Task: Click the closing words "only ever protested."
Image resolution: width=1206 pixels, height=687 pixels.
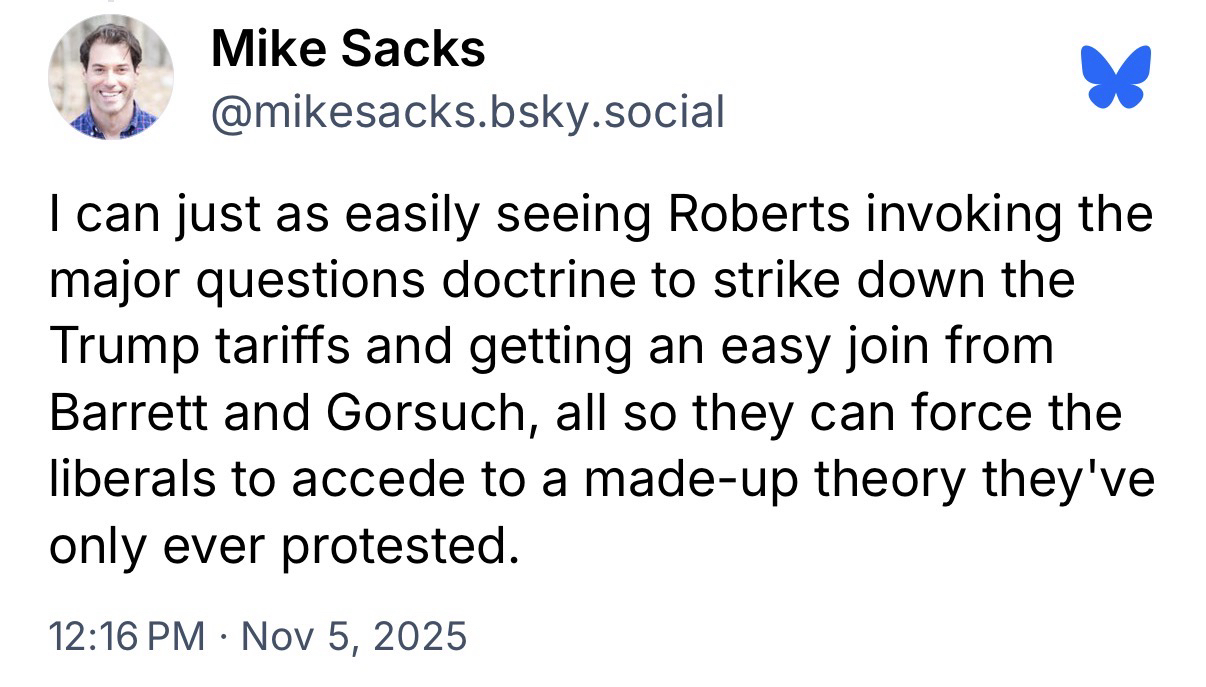Action: tap(284, 545)
